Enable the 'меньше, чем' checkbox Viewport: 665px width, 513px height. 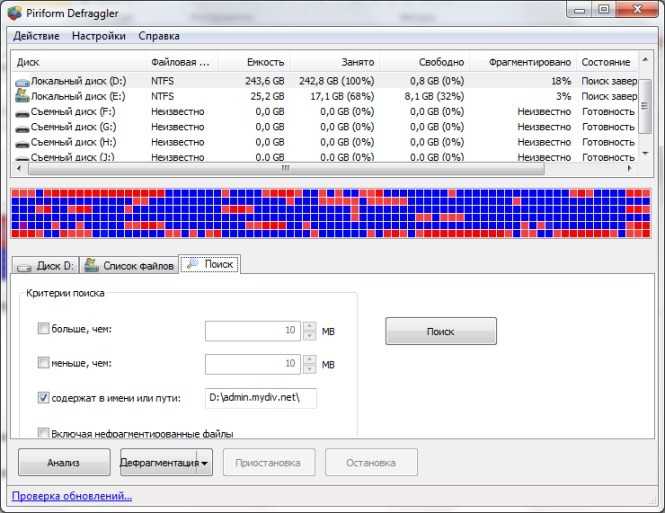[x=43, y=362]
